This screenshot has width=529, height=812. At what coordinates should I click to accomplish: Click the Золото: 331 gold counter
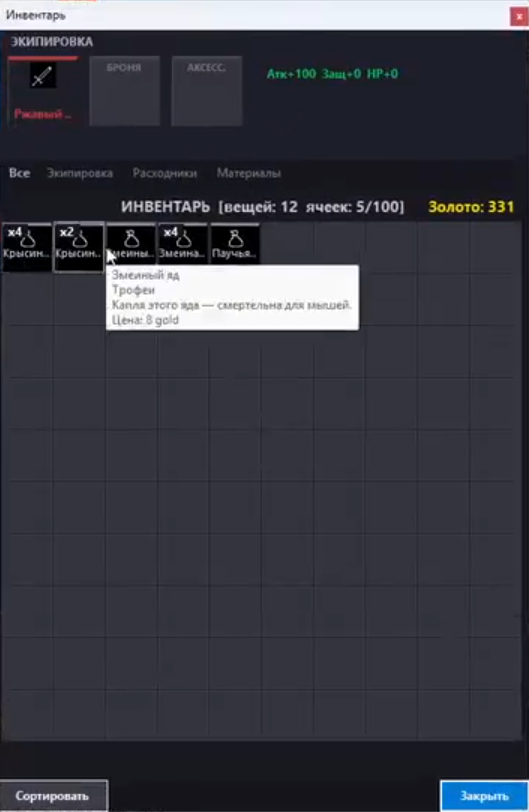471,207
